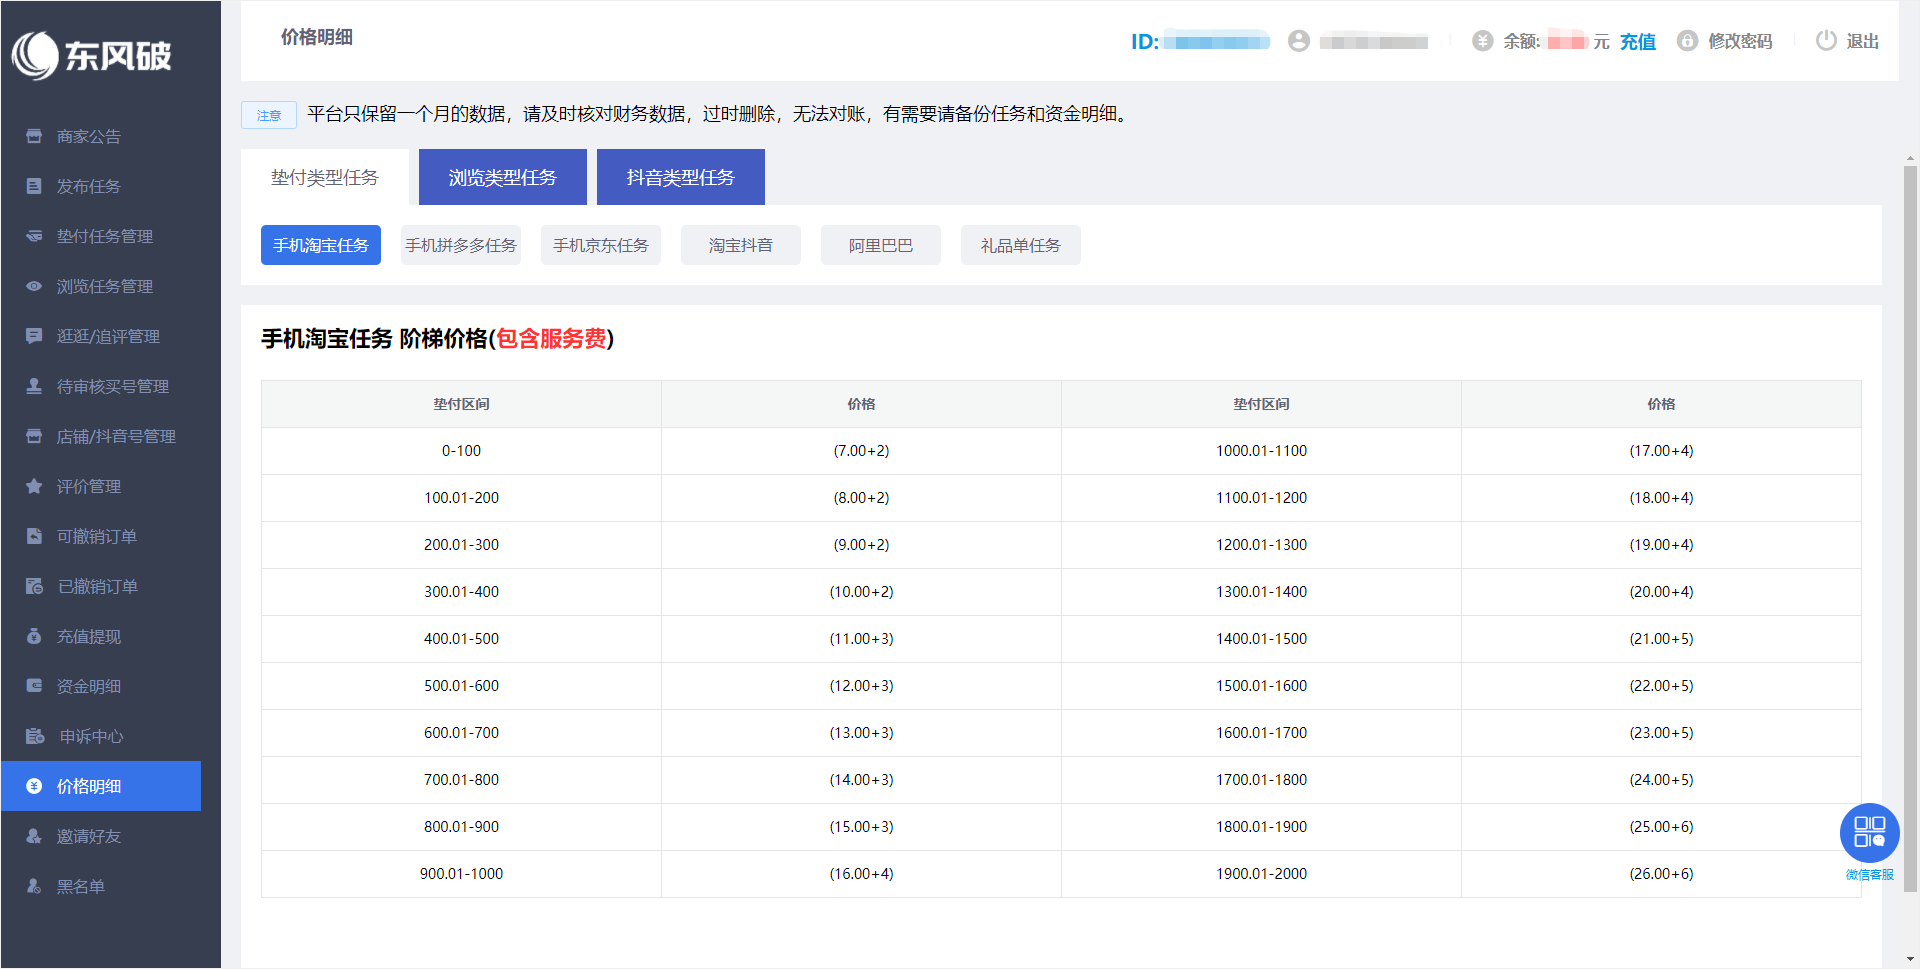This screenshot has height=969, width=1920.
Task: Click the 注意 notice tag
Action: point(269,115)
